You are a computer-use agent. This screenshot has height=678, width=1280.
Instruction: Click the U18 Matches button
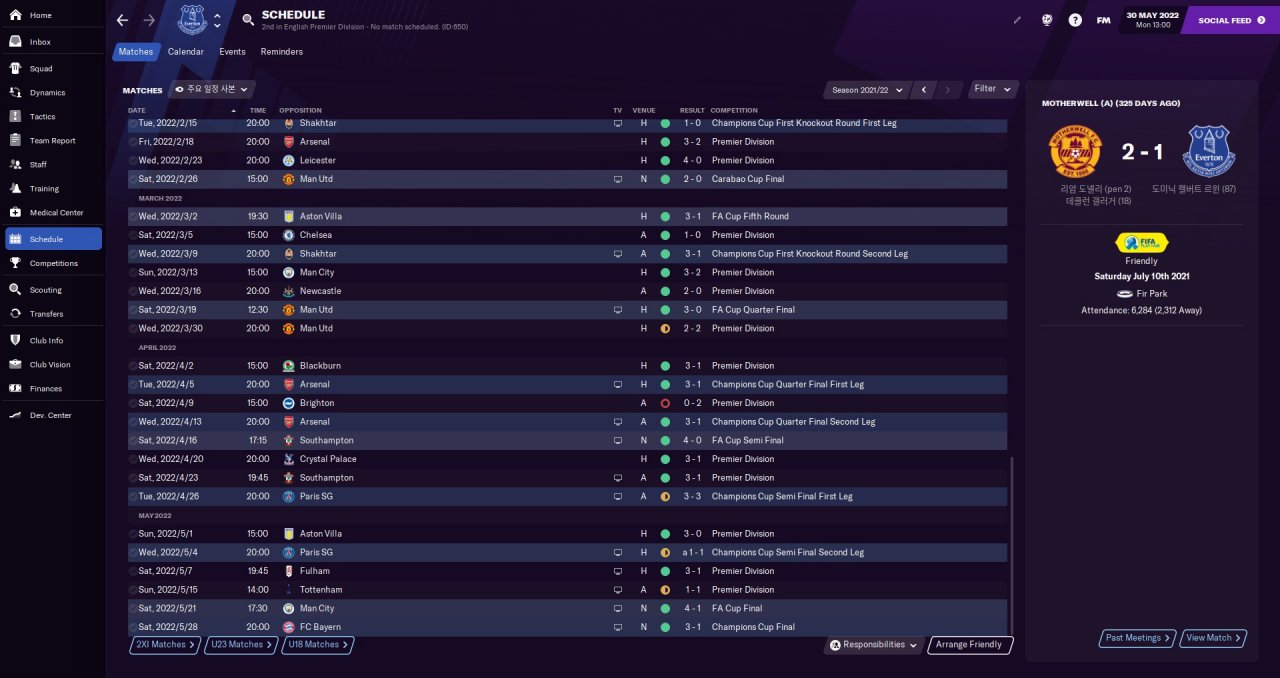coord(319,645)
